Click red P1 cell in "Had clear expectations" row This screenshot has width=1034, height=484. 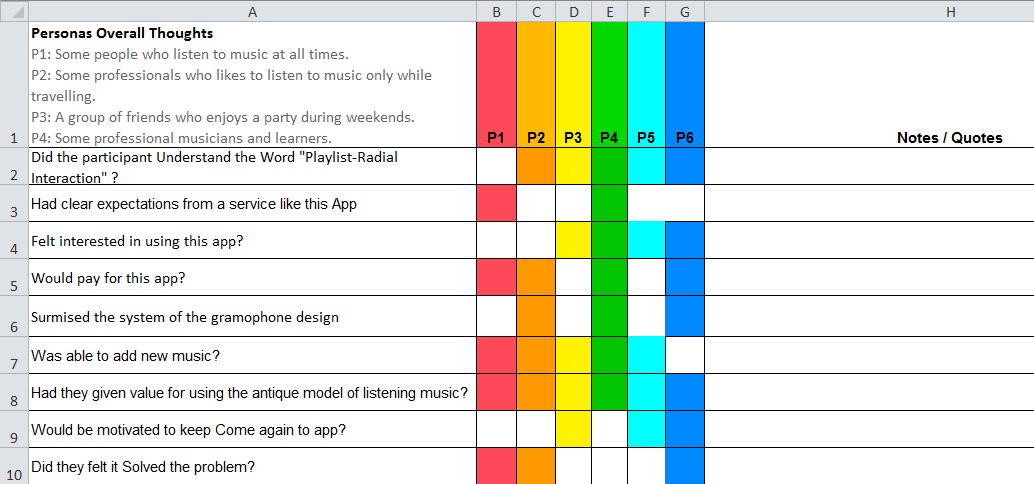[496, 203]
